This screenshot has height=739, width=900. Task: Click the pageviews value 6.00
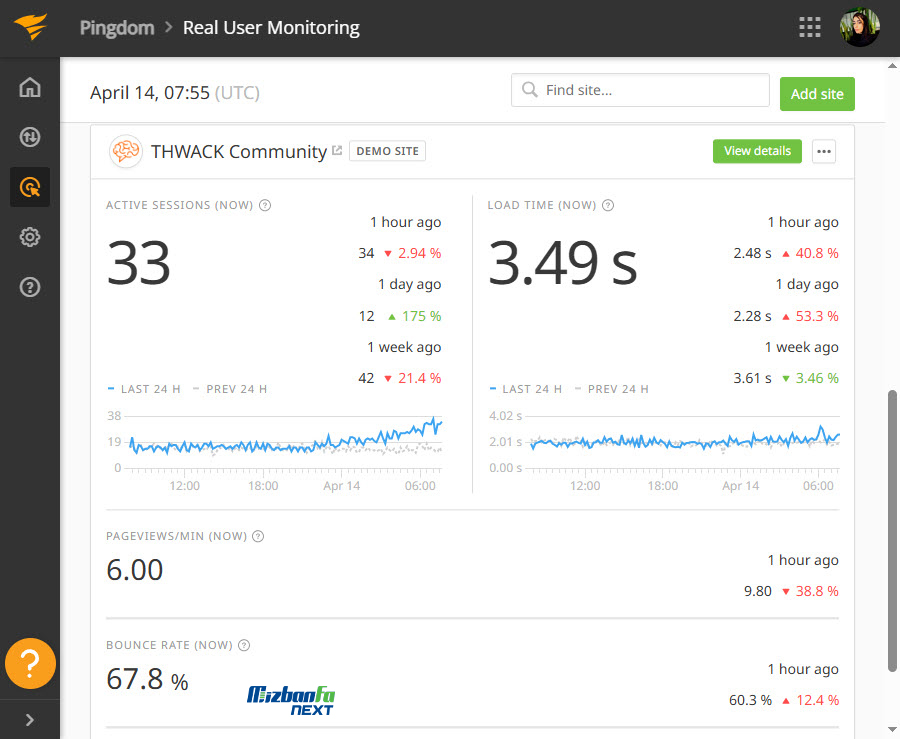(135, 570)
